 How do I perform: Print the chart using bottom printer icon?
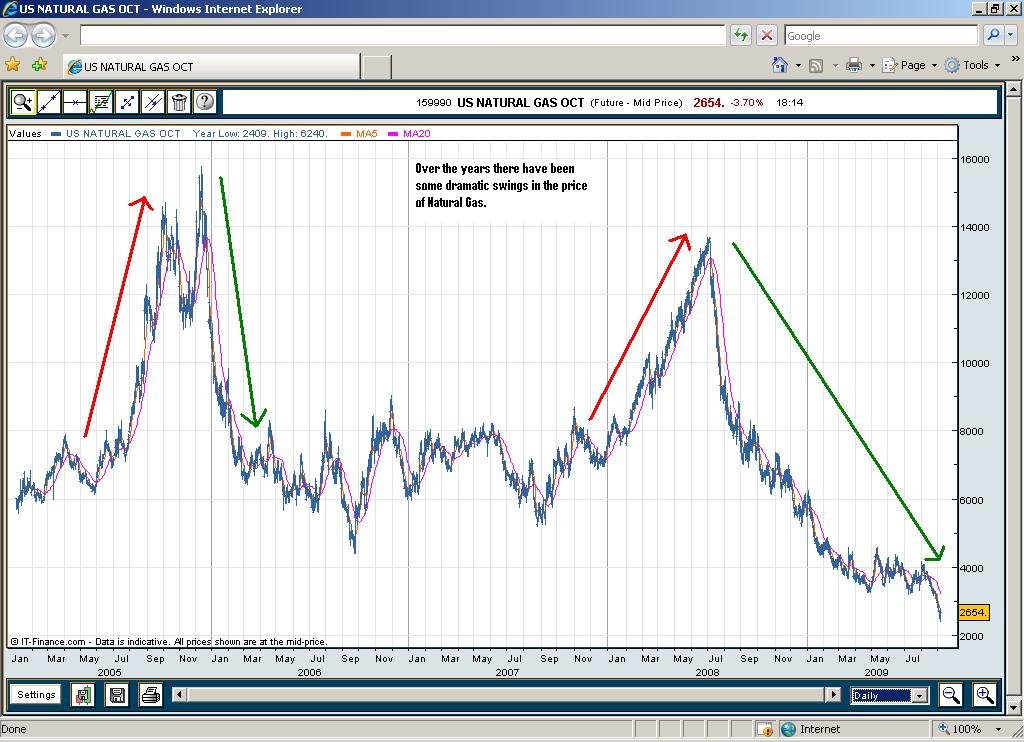point(150,695)
